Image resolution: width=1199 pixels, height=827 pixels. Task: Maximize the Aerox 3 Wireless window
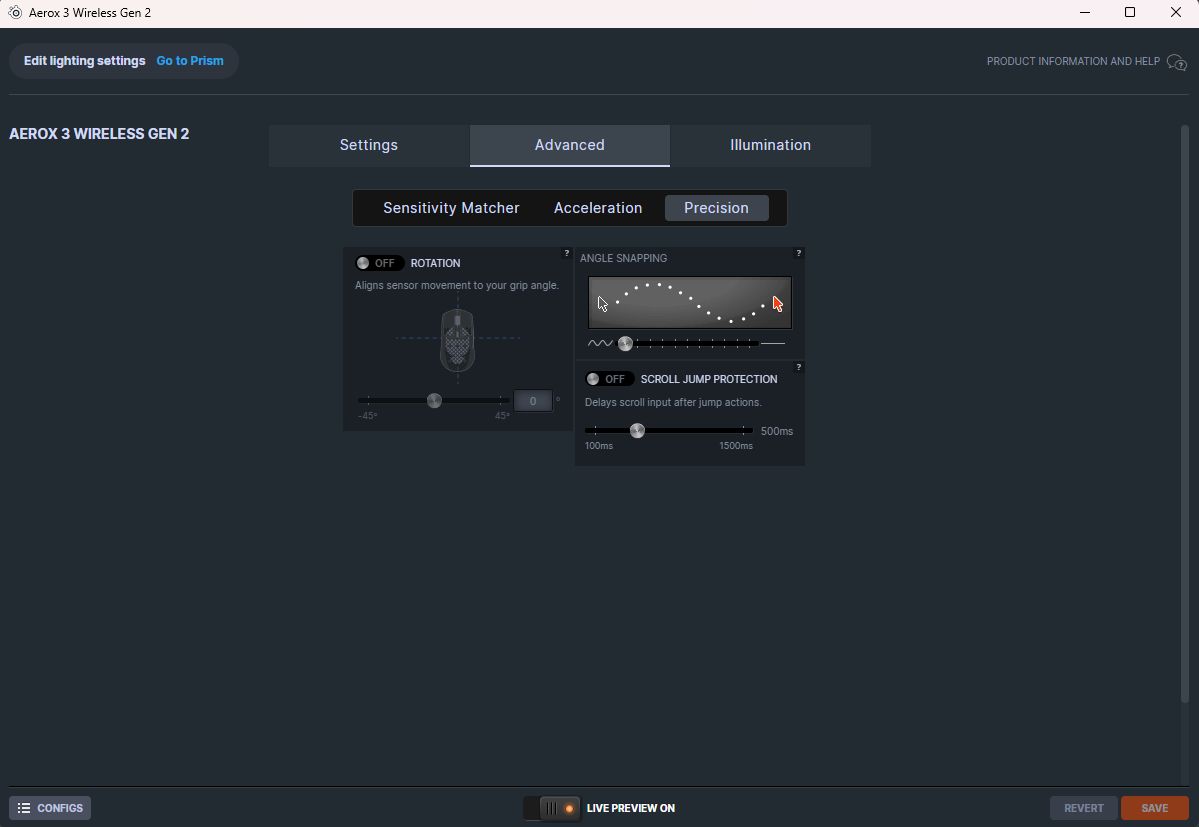[x=1130, y=13]
